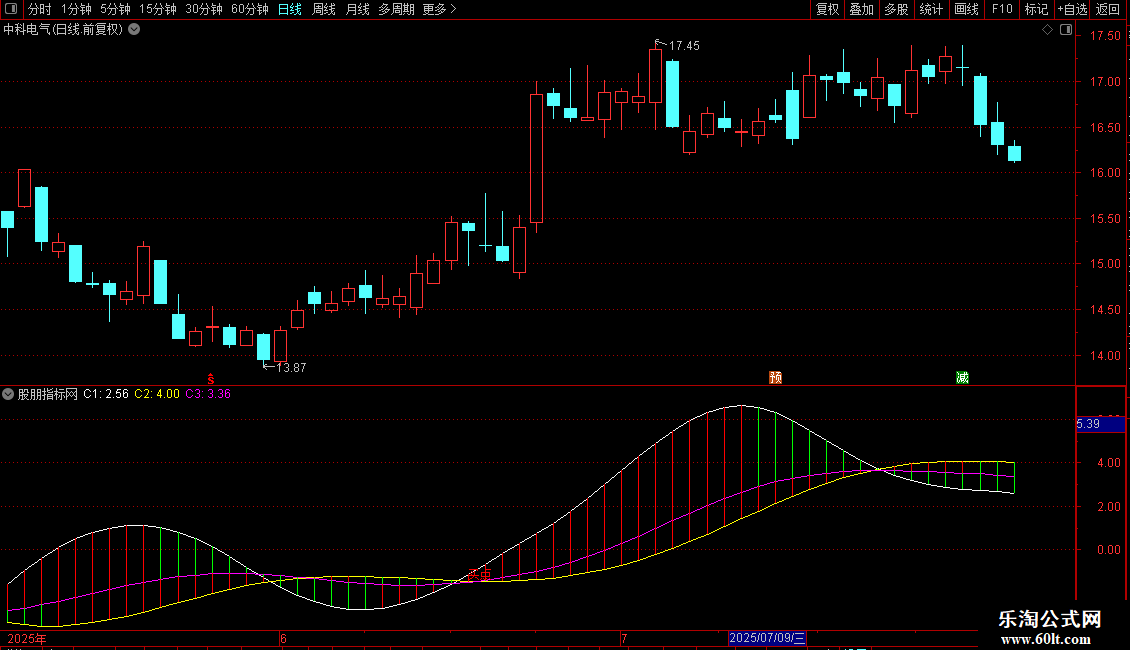Activate the 画线 drawing tools
This screenshot has width=1130, height=650.
click(x=966, y=9)
